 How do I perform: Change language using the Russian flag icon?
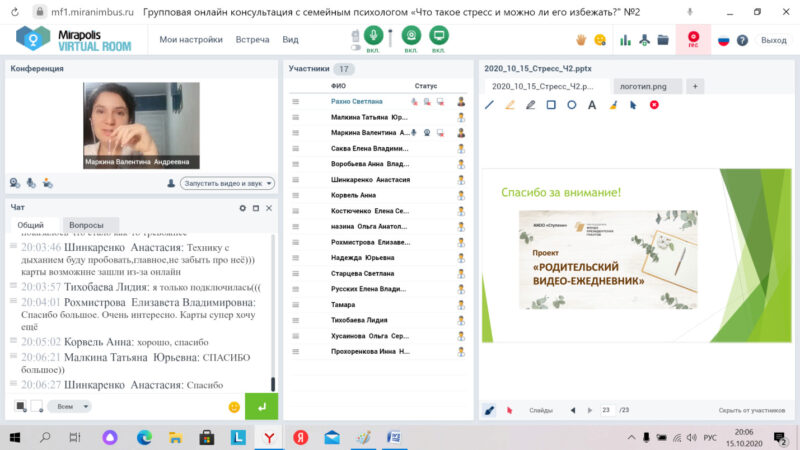point(723,40)
